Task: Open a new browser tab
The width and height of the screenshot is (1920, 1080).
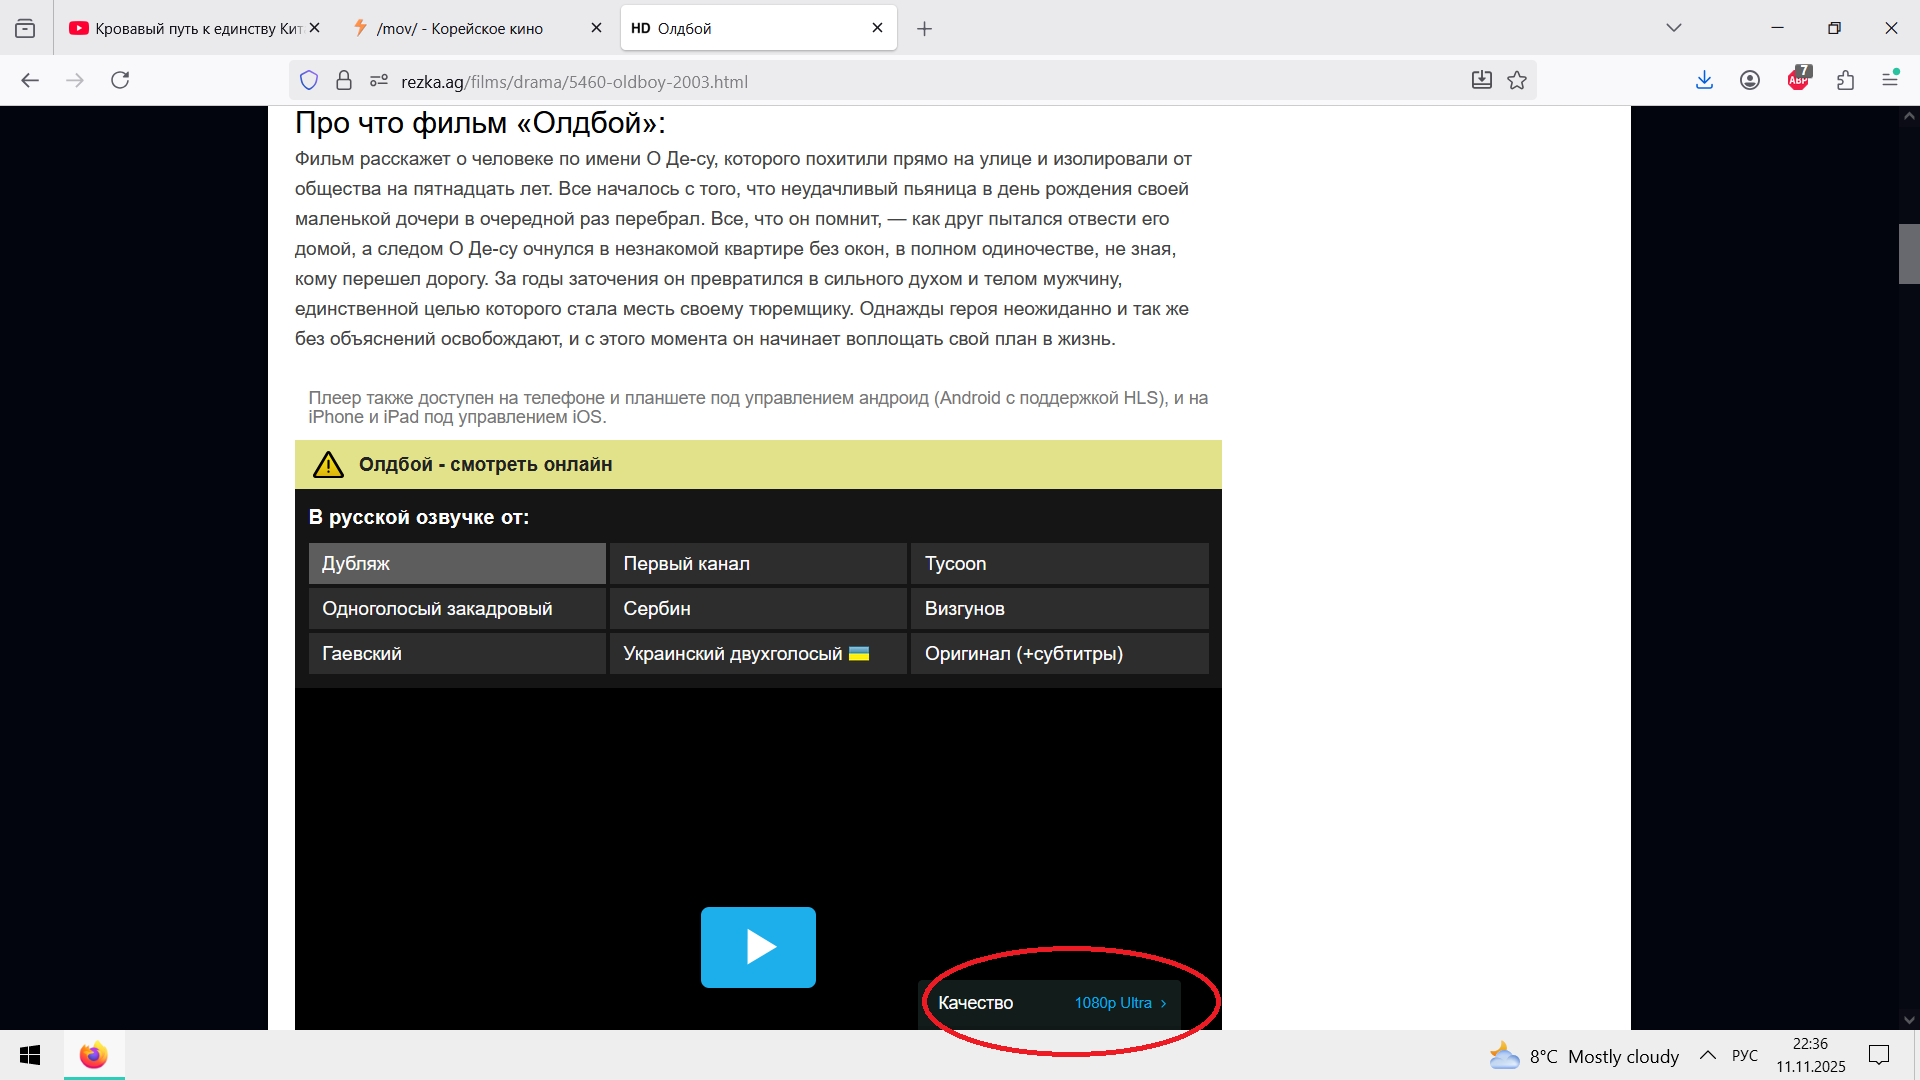Action: pyautogui.click(x=924, y=28)
